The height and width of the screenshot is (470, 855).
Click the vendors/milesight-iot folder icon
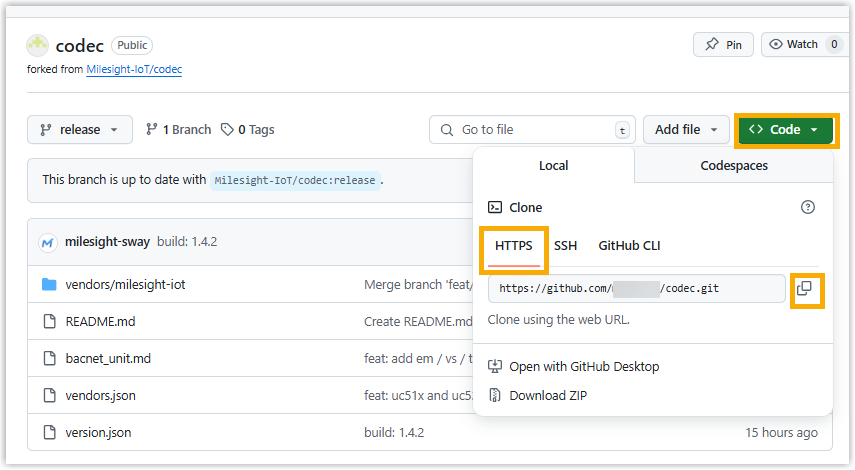click(49, 285)
